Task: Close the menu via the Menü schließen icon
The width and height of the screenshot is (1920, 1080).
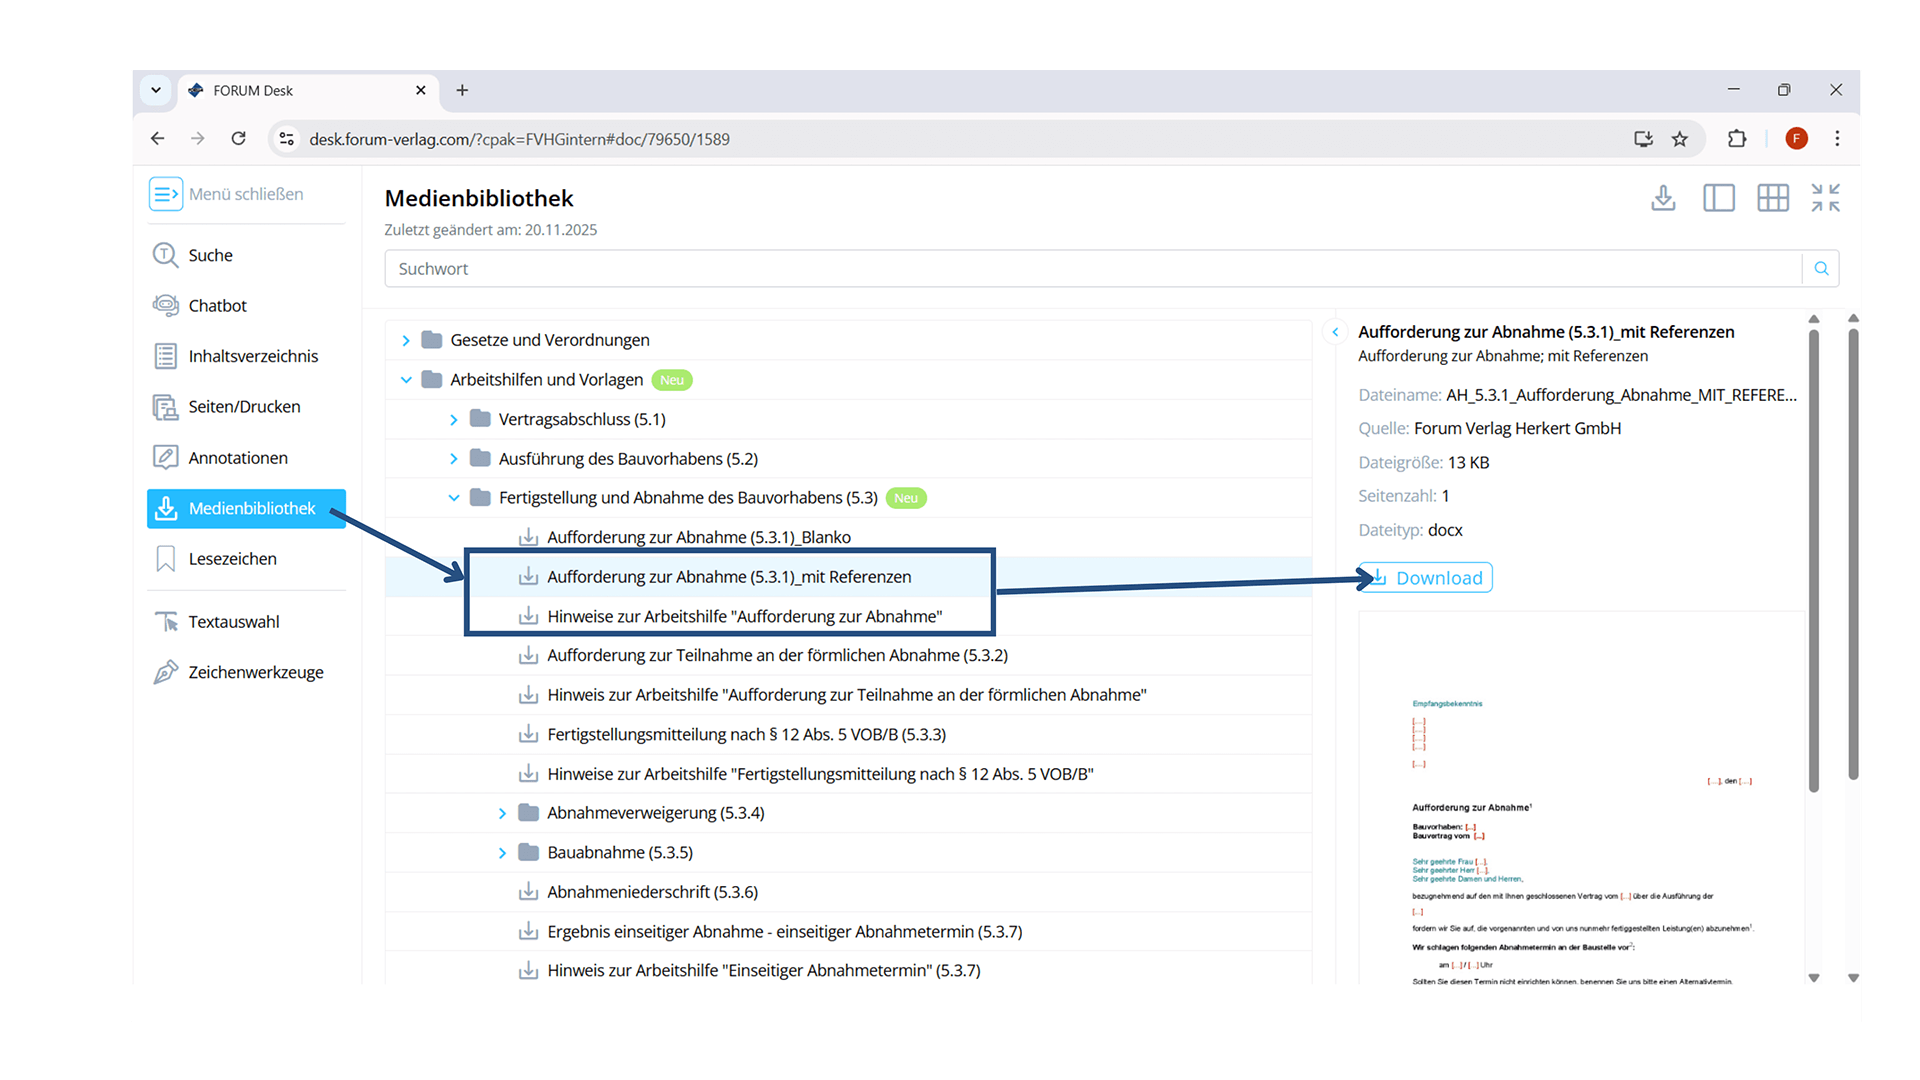Action: point(165,194)
